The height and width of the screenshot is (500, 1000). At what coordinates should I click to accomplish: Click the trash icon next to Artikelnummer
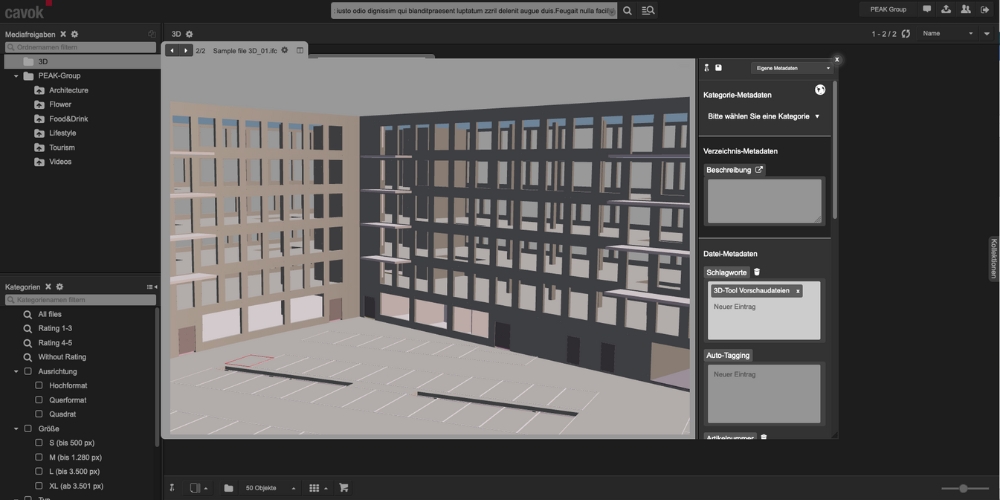(764, 438)
